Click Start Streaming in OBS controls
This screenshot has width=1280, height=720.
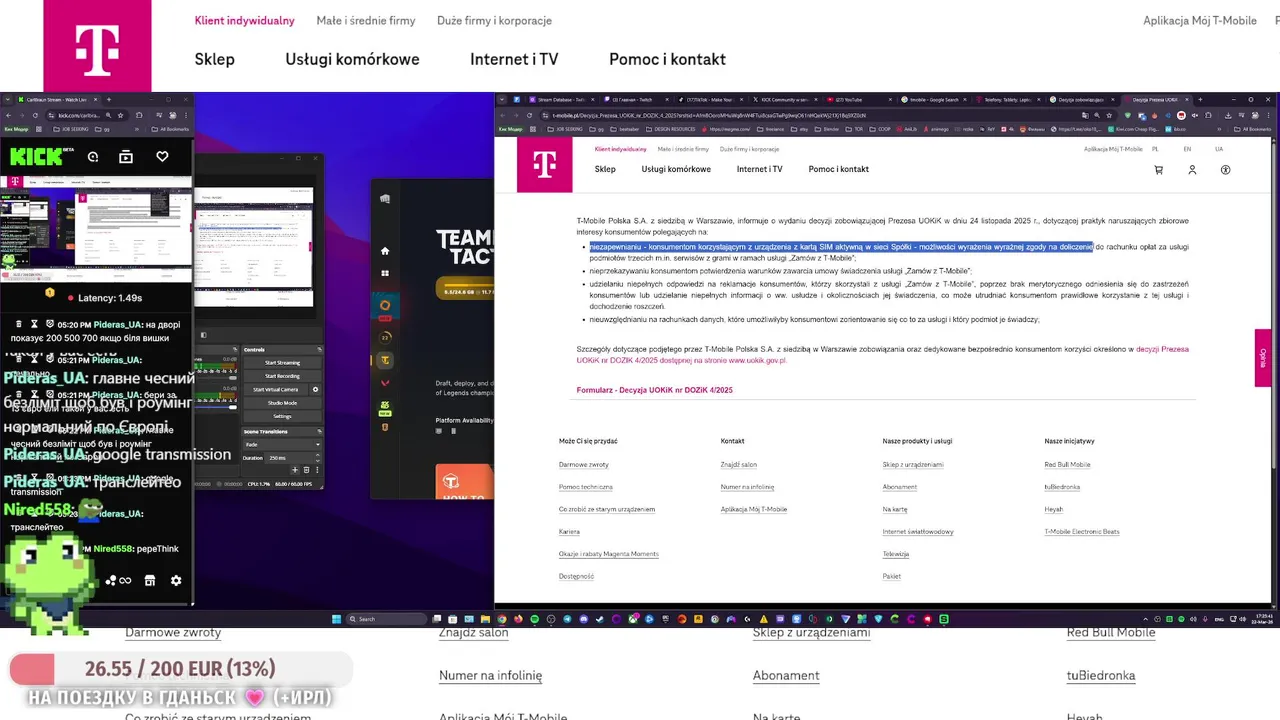coord(283,363)
